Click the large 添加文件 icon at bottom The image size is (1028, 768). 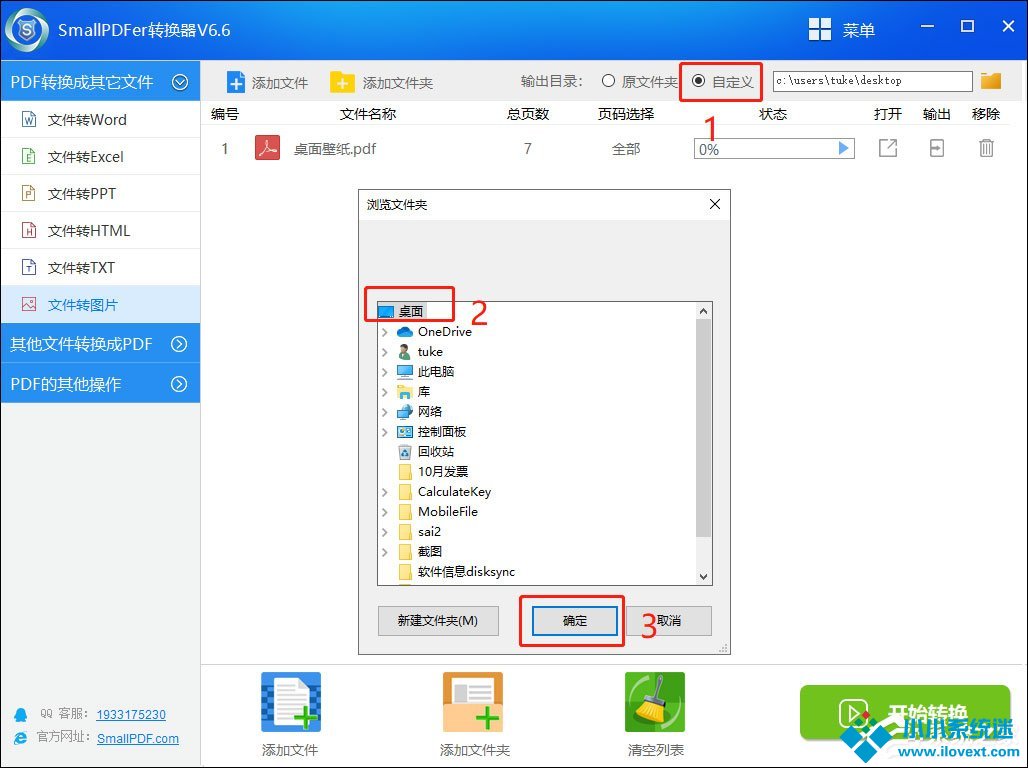click(x=290, y=702)
